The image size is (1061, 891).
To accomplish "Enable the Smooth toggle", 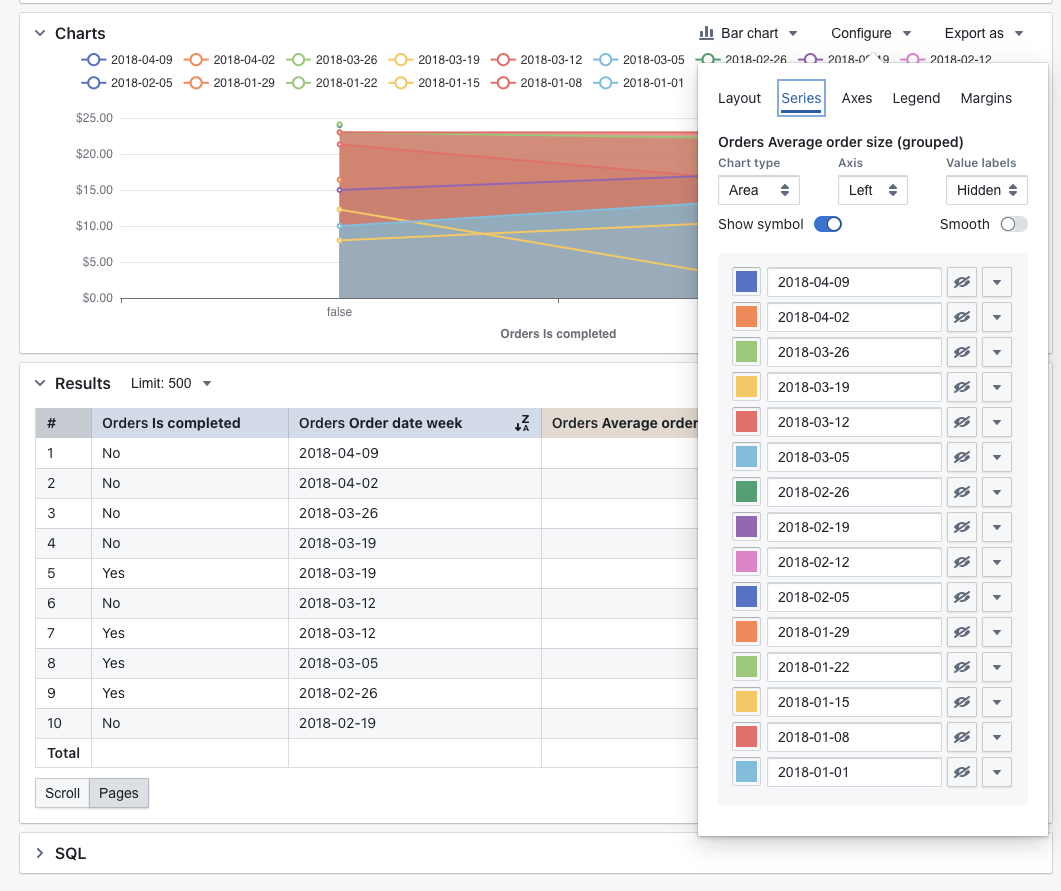I will coord(1013,224).
